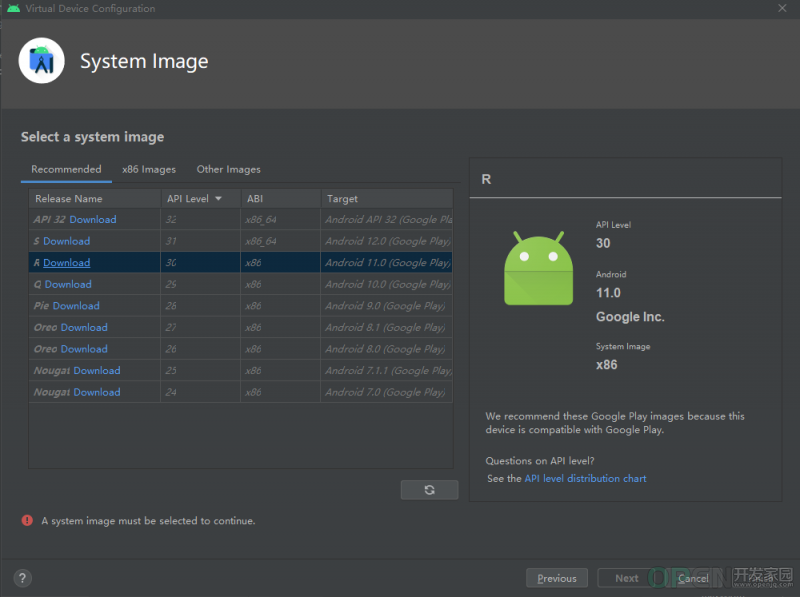
Task: Close the Virtual Device Configuration window
Action: (782, 8)
